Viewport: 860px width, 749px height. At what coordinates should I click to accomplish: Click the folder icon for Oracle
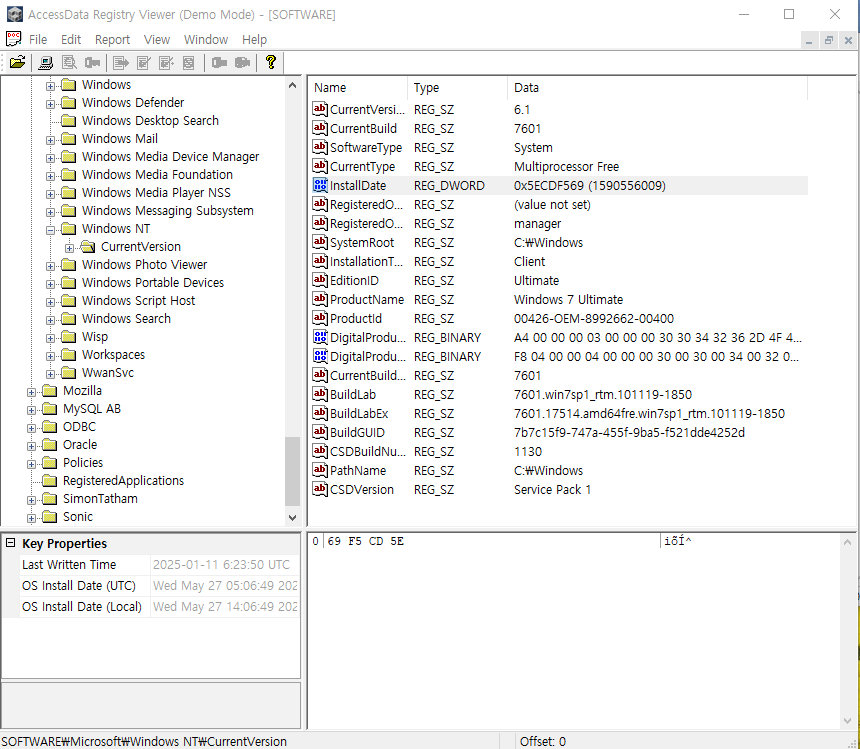50,445
